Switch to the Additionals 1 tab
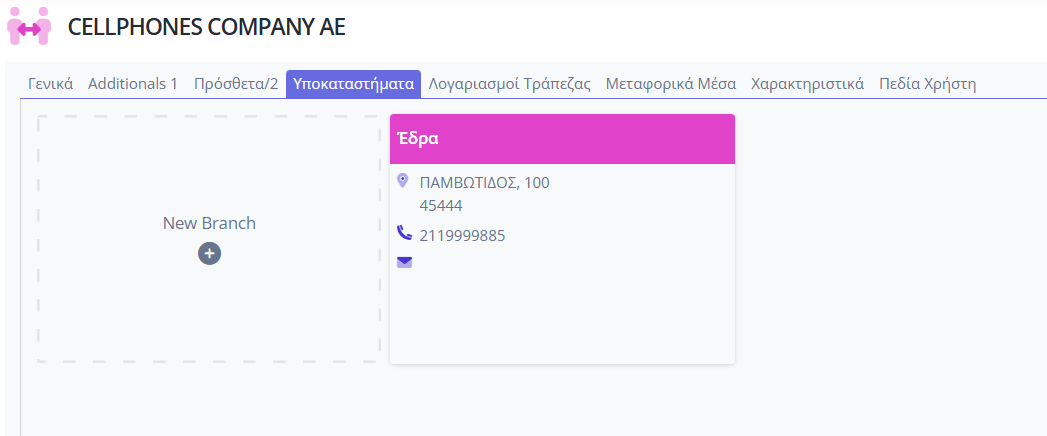The image size is (1047, 436). [133, 84]
